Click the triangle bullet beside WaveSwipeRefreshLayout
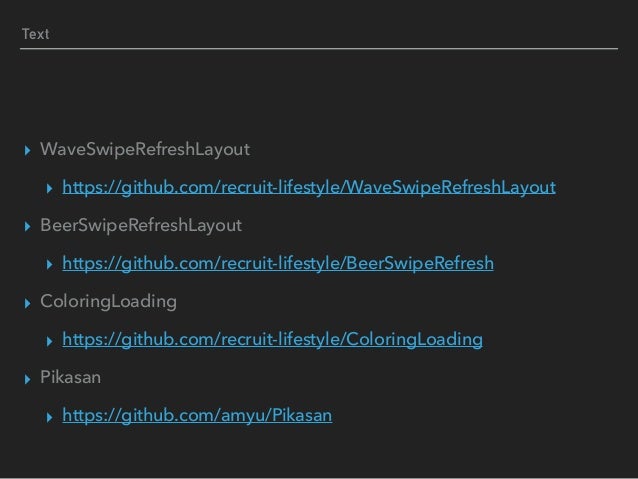Screen dimensions: 638x479 pyautogui.click(x=27, y=151)
